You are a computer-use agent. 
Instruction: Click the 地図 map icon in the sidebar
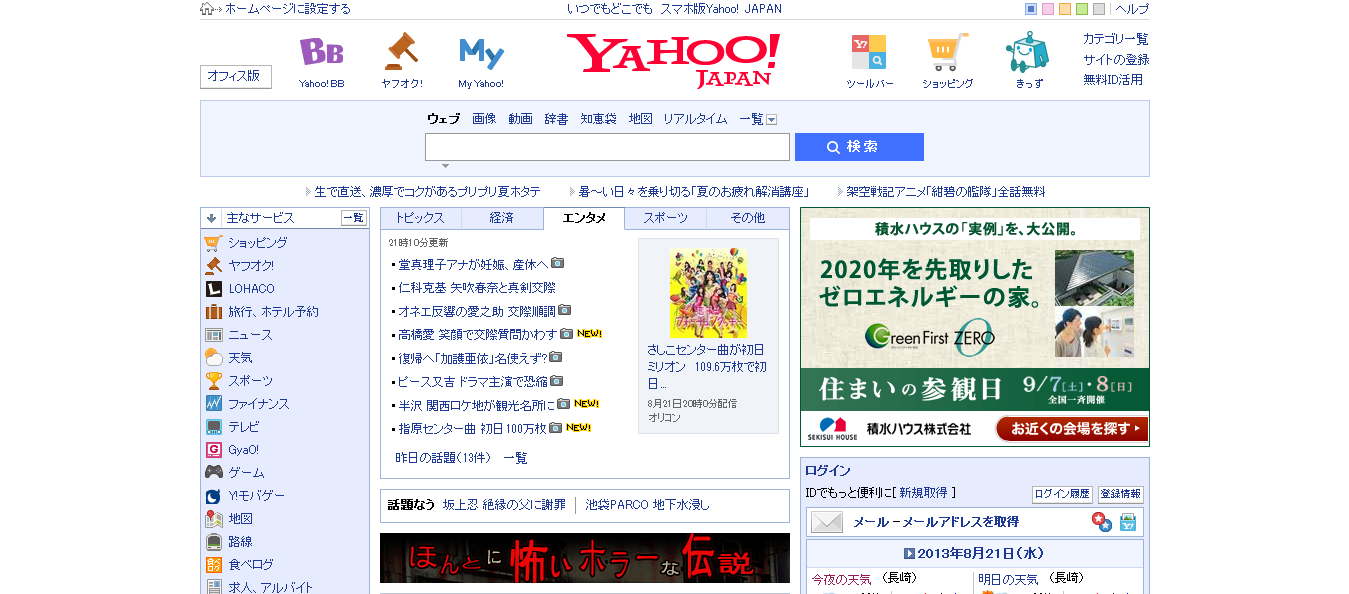[213, 519]
